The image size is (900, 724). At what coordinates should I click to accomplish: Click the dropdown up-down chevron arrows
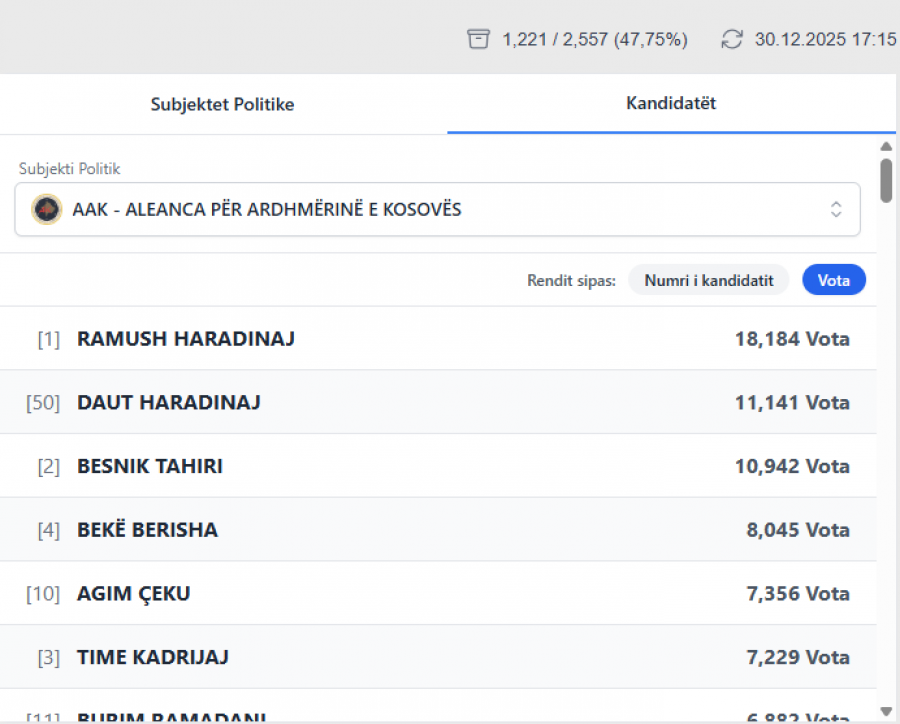pyautogui.click(x=836, y=209)
